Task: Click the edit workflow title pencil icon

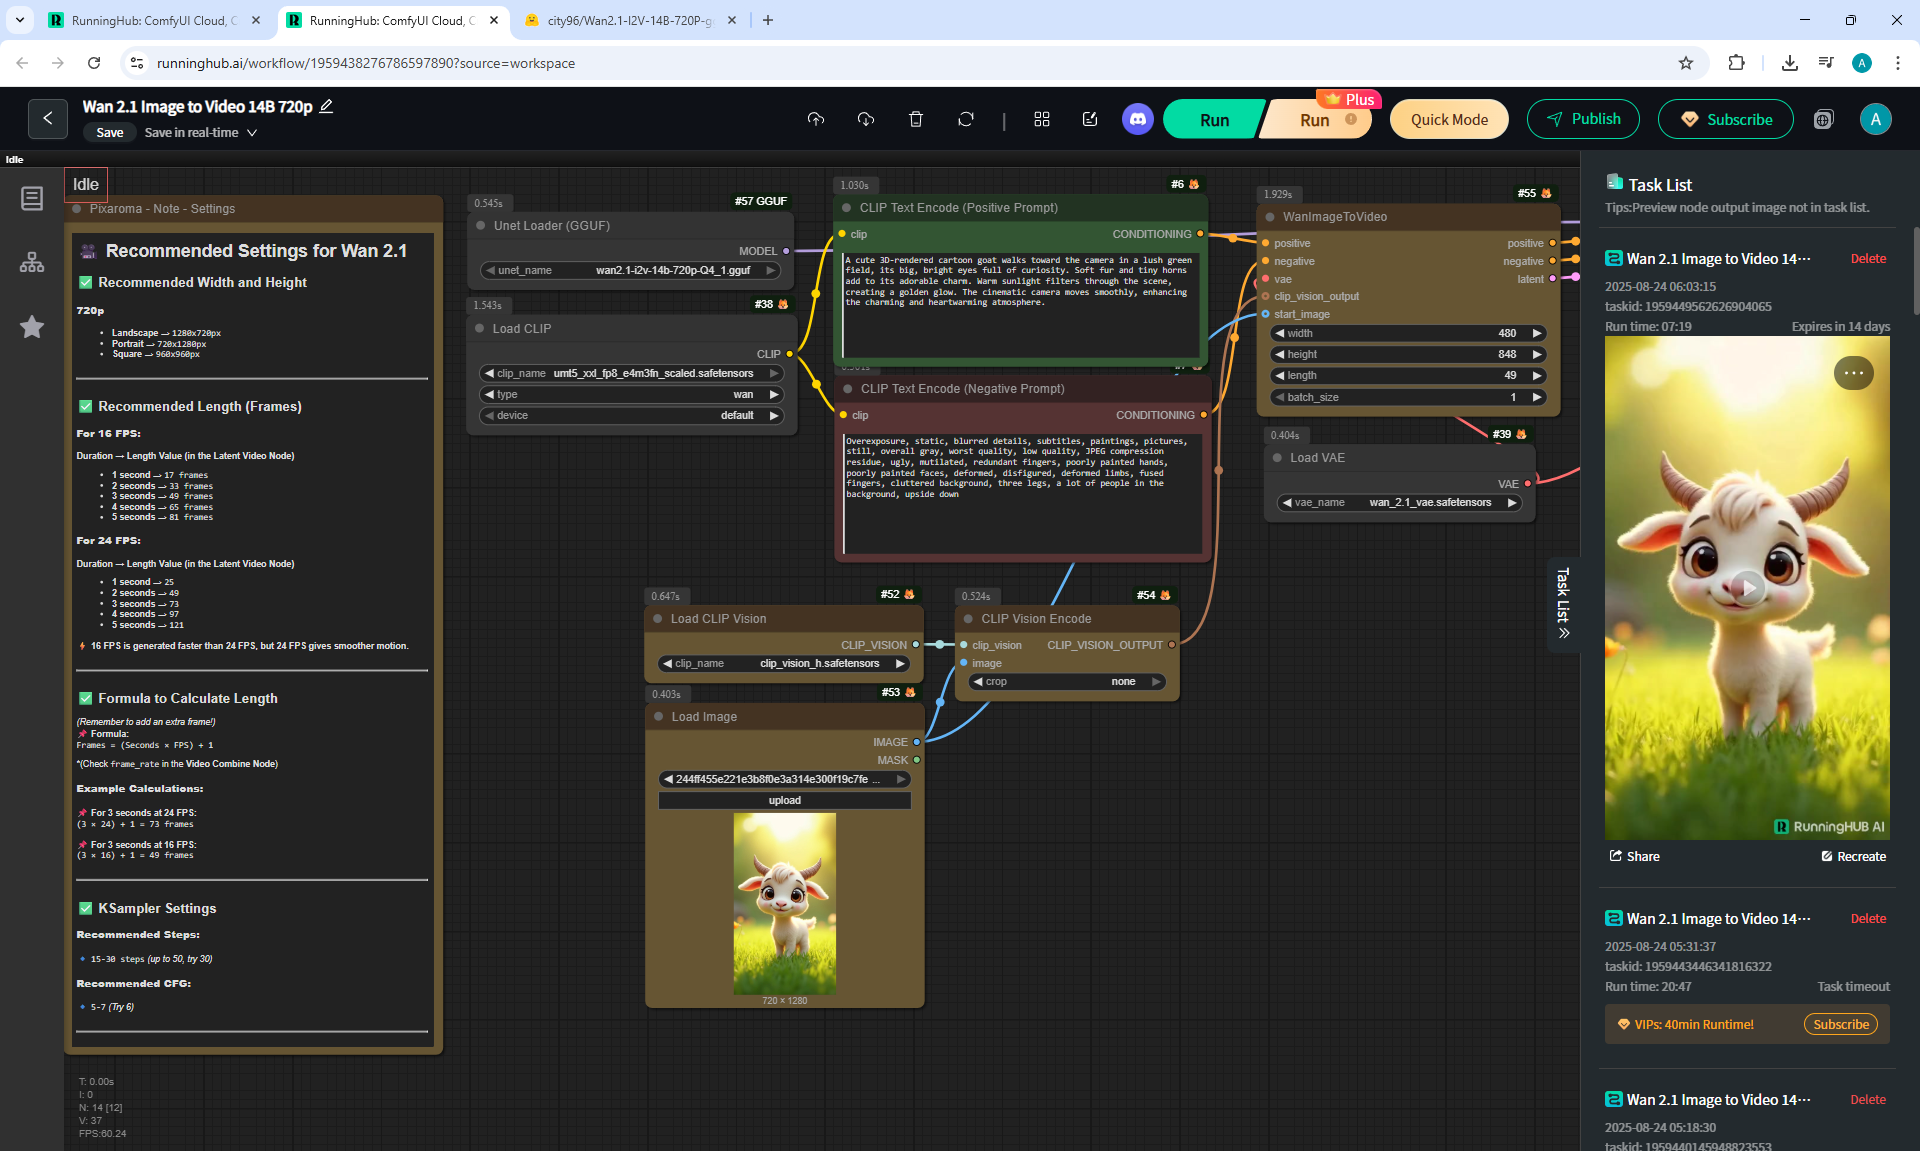Action: click(x=326, y=106)
